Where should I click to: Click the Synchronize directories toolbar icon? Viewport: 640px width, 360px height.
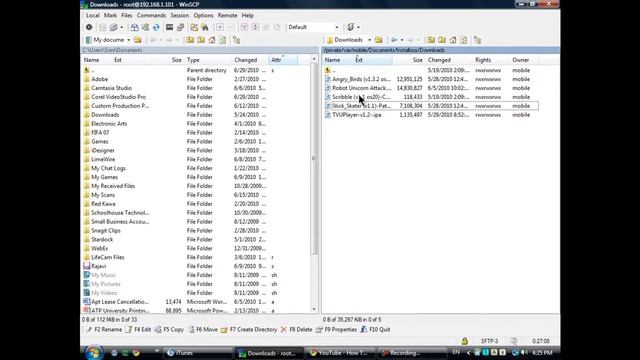tap(145, 27)
